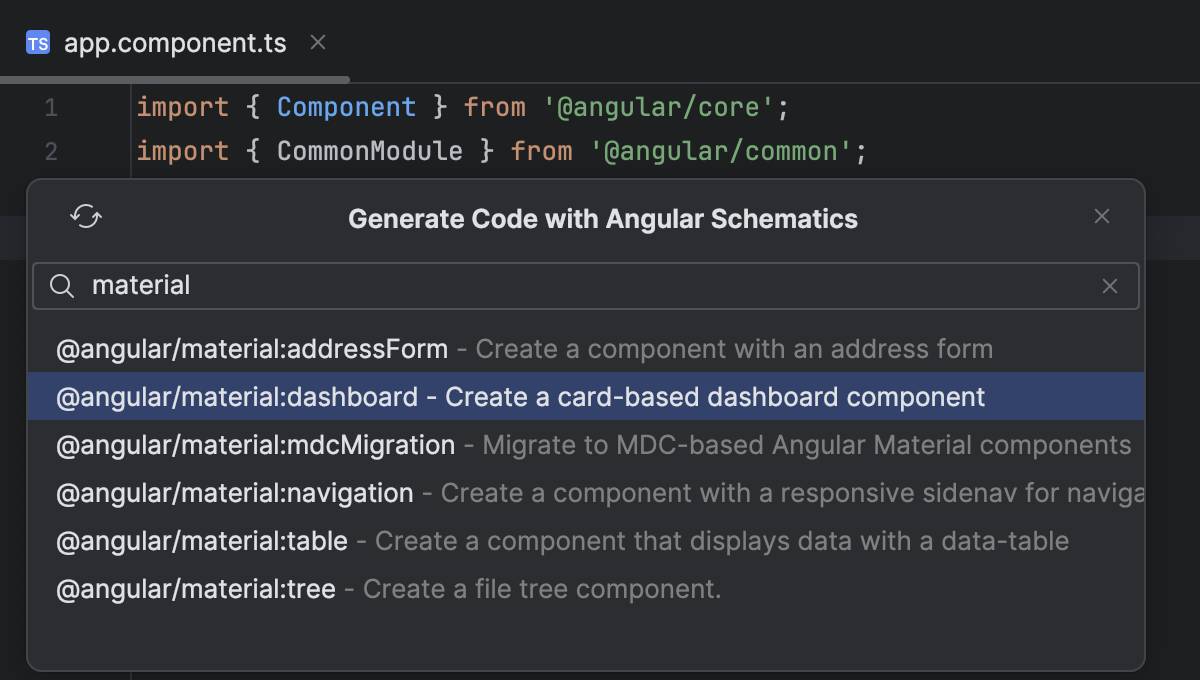Click the CommonModule import in line two
The height and width of the screenshot is (680, 1200).
coord(369,151)
